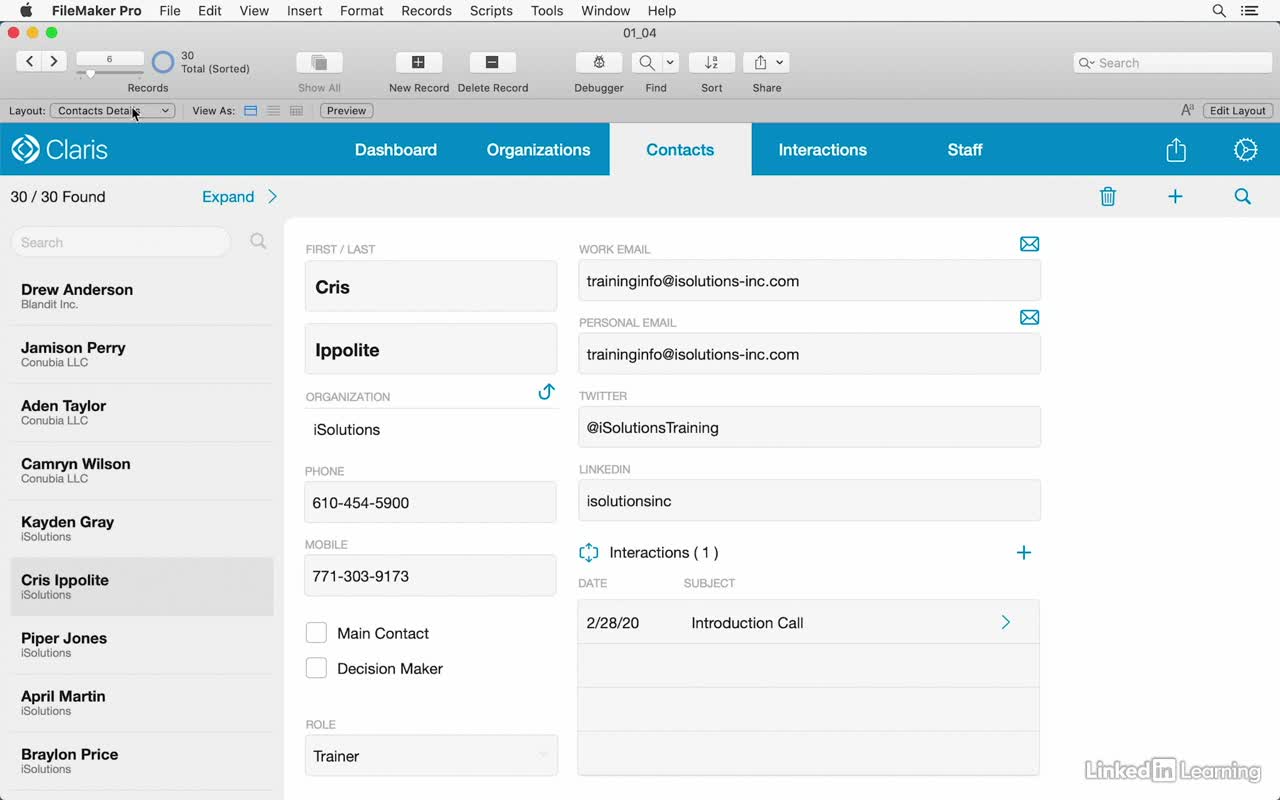Viewport: 1280px width, 800px height.
Task: Open Find options dropdown arrow
Action: point(670,62)
